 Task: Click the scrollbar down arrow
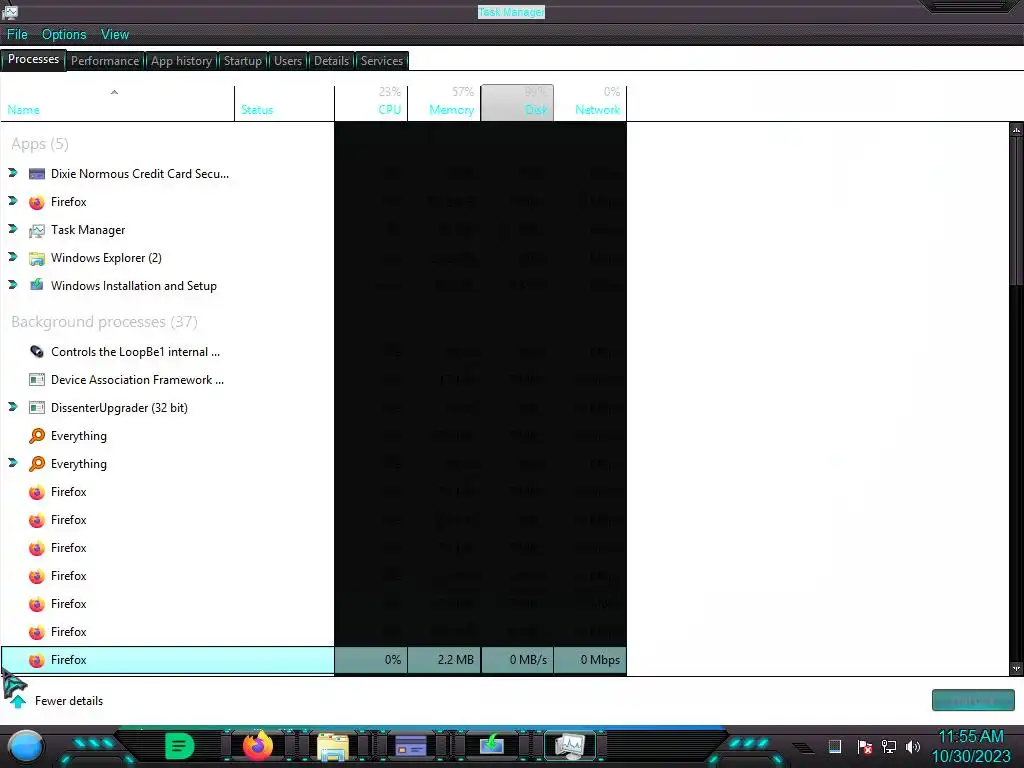(1016, 669)
